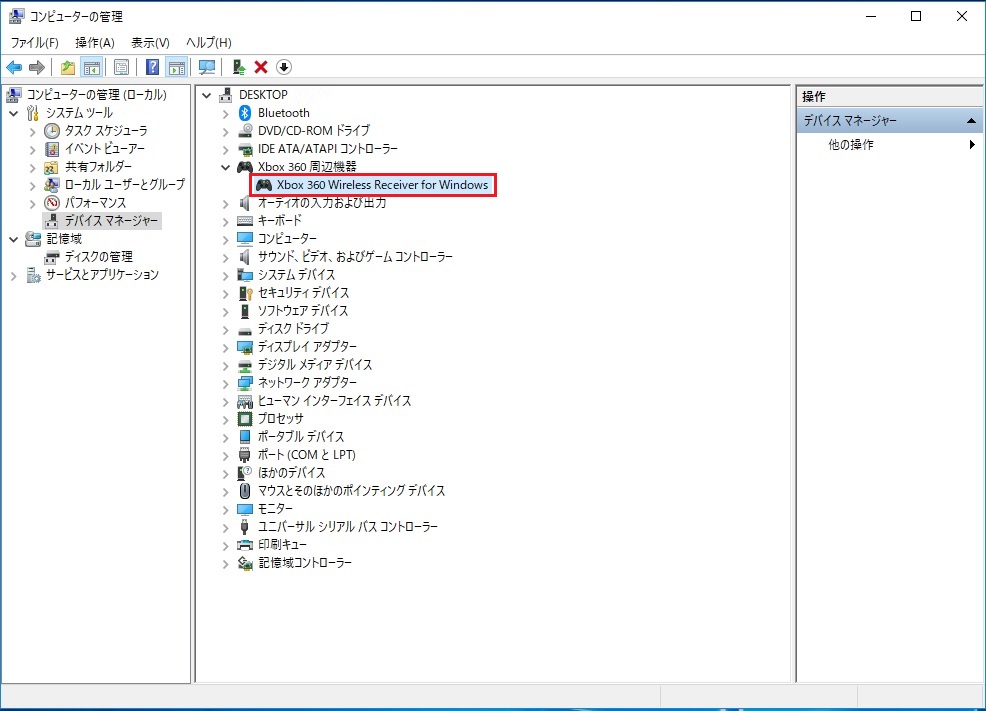The width and height of the screenshot is (986, 711).
Task: Click the 印刷キュー printer icon
Action: (245, 545)
